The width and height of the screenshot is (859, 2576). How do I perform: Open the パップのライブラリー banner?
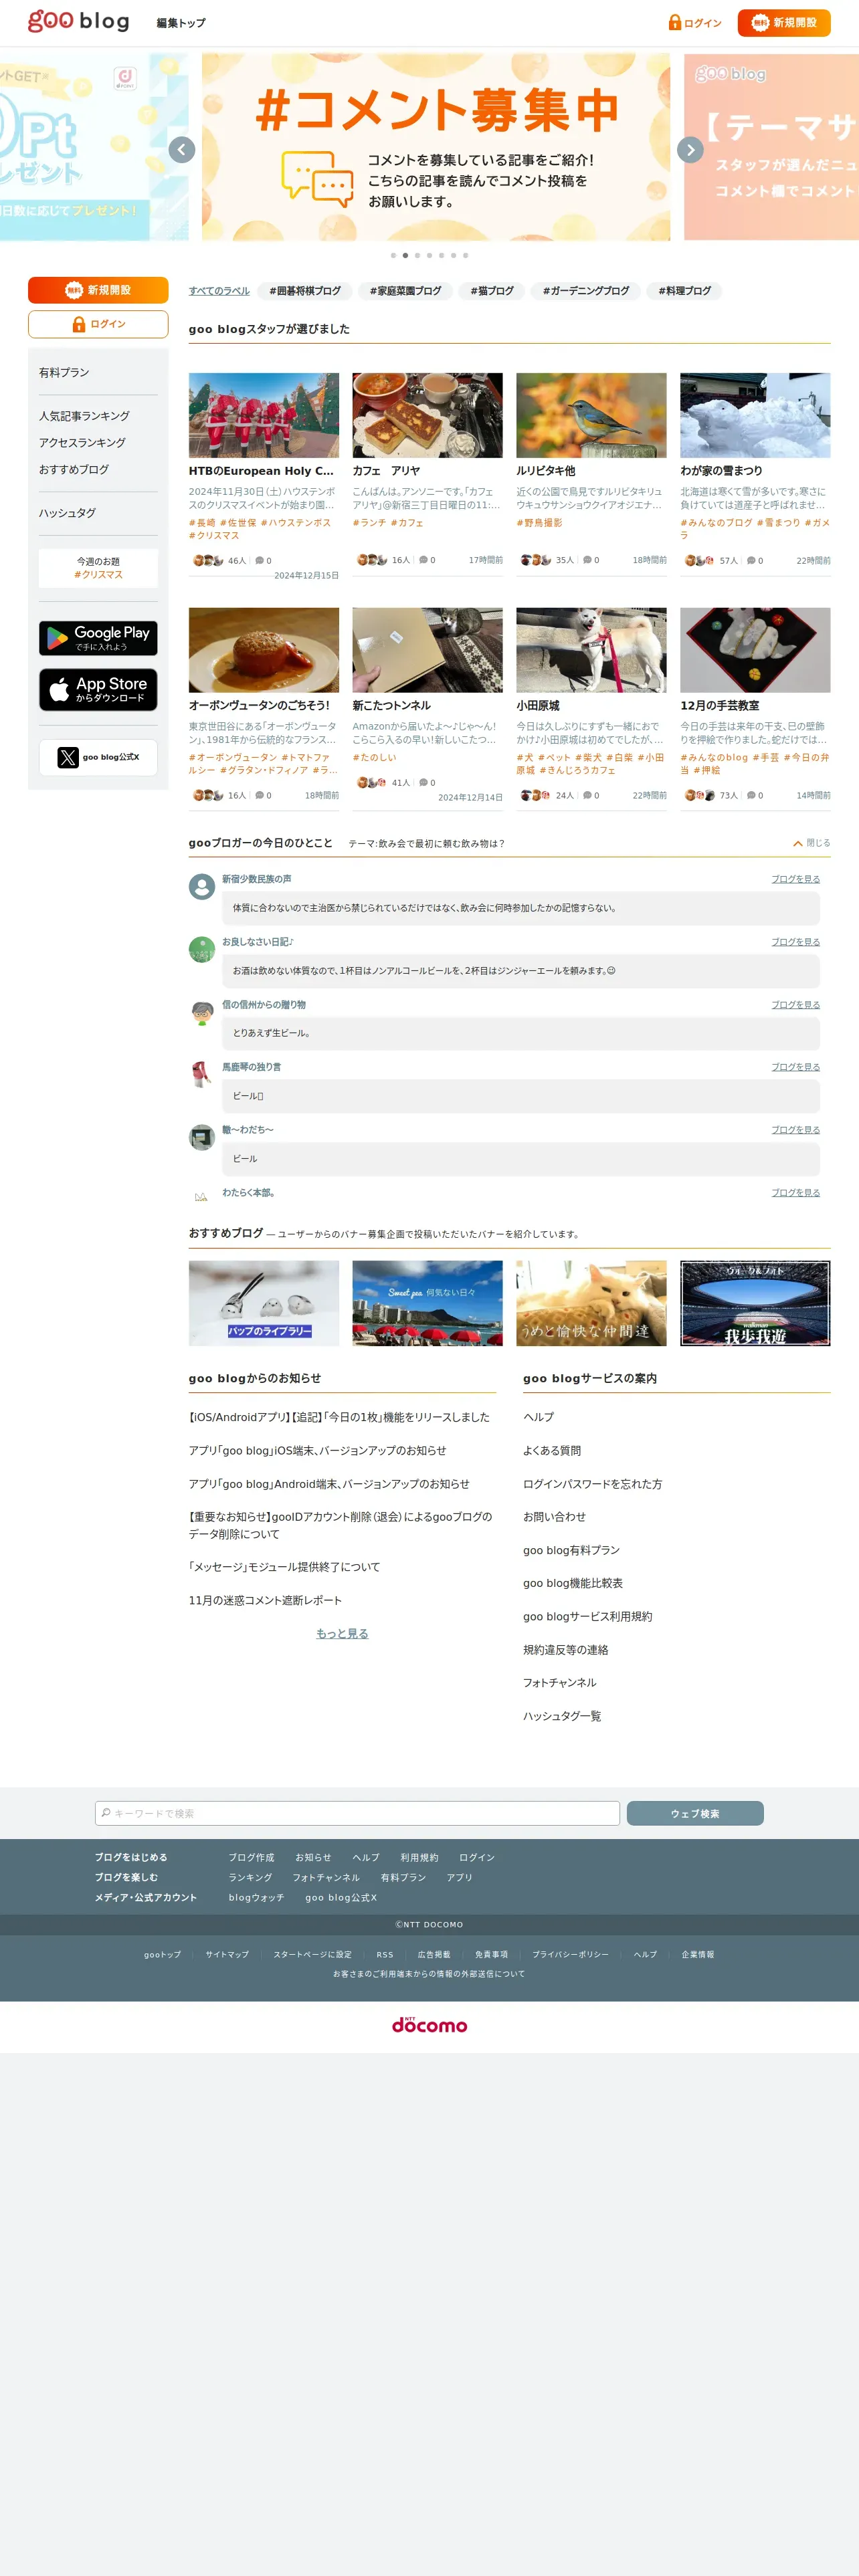[x=264, y=1303]
